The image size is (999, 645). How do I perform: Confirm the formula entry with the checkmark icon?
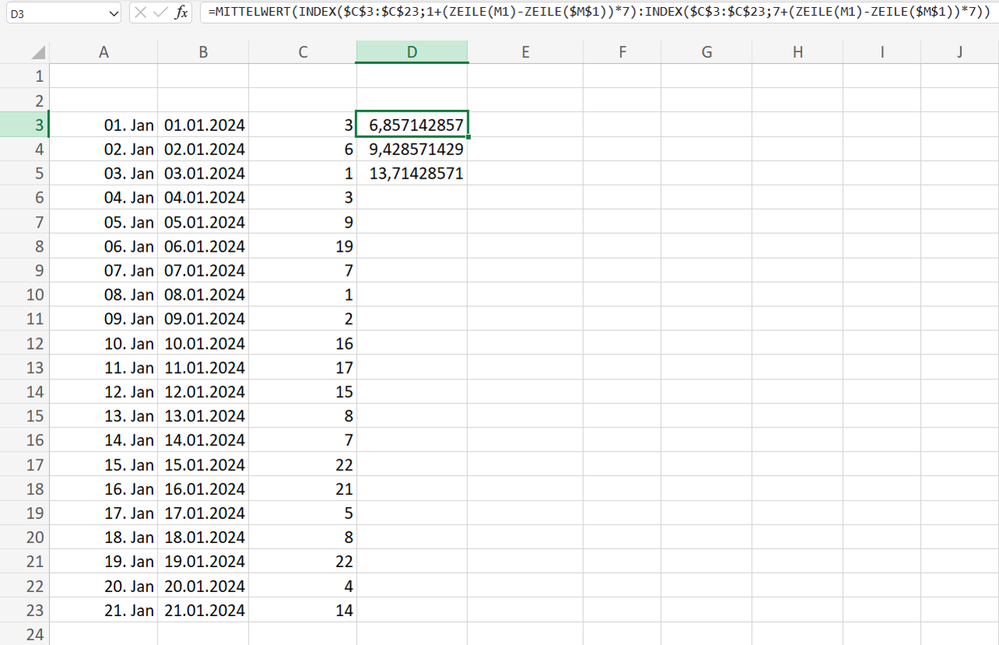point(161,13)
